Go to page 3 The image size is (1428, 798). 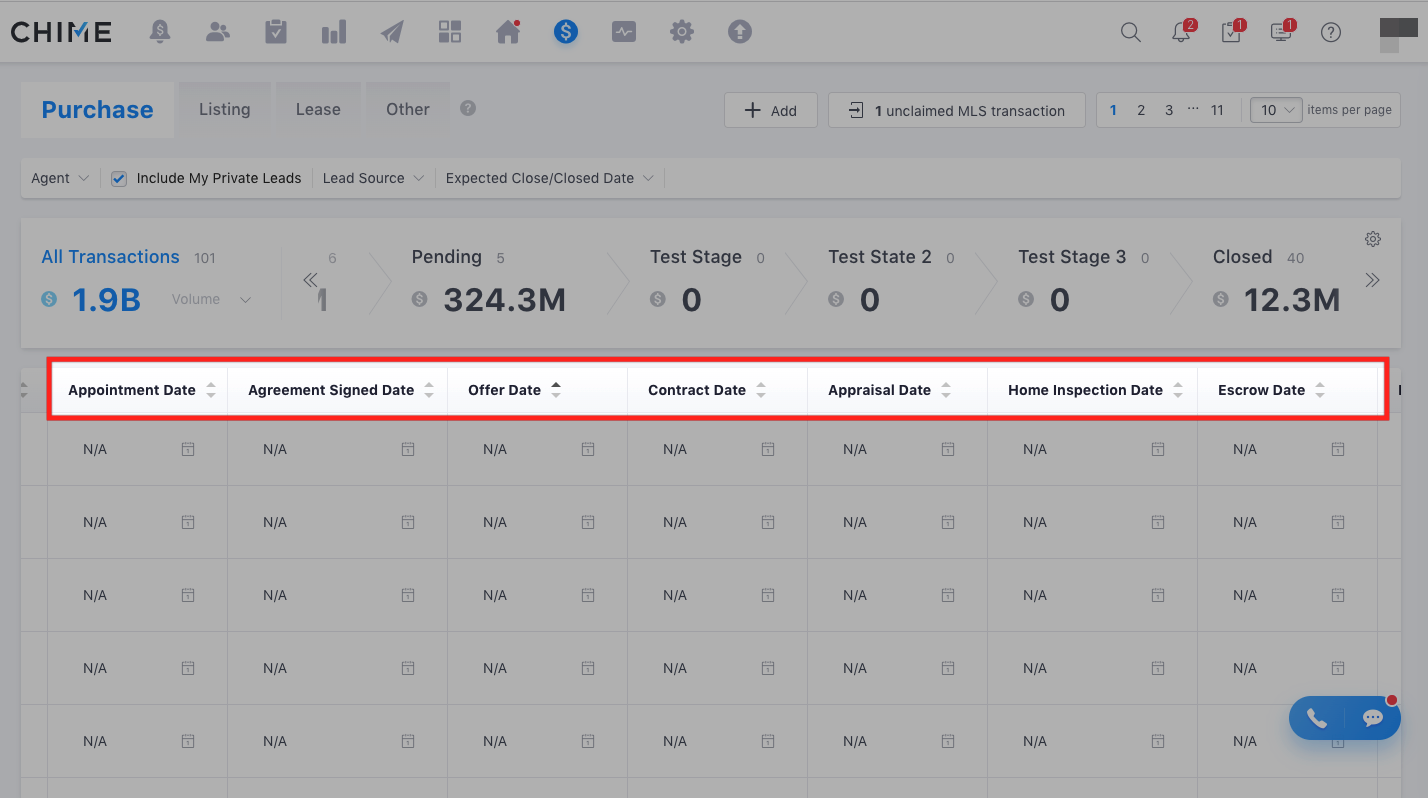[1169, 110]
